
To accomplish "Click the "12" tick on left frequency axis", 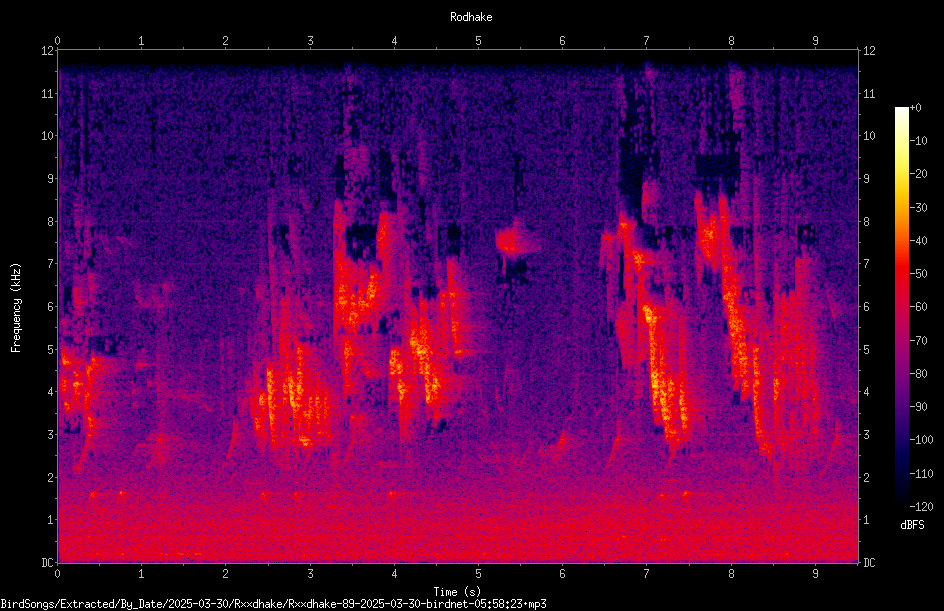I will tap(48, 51).
